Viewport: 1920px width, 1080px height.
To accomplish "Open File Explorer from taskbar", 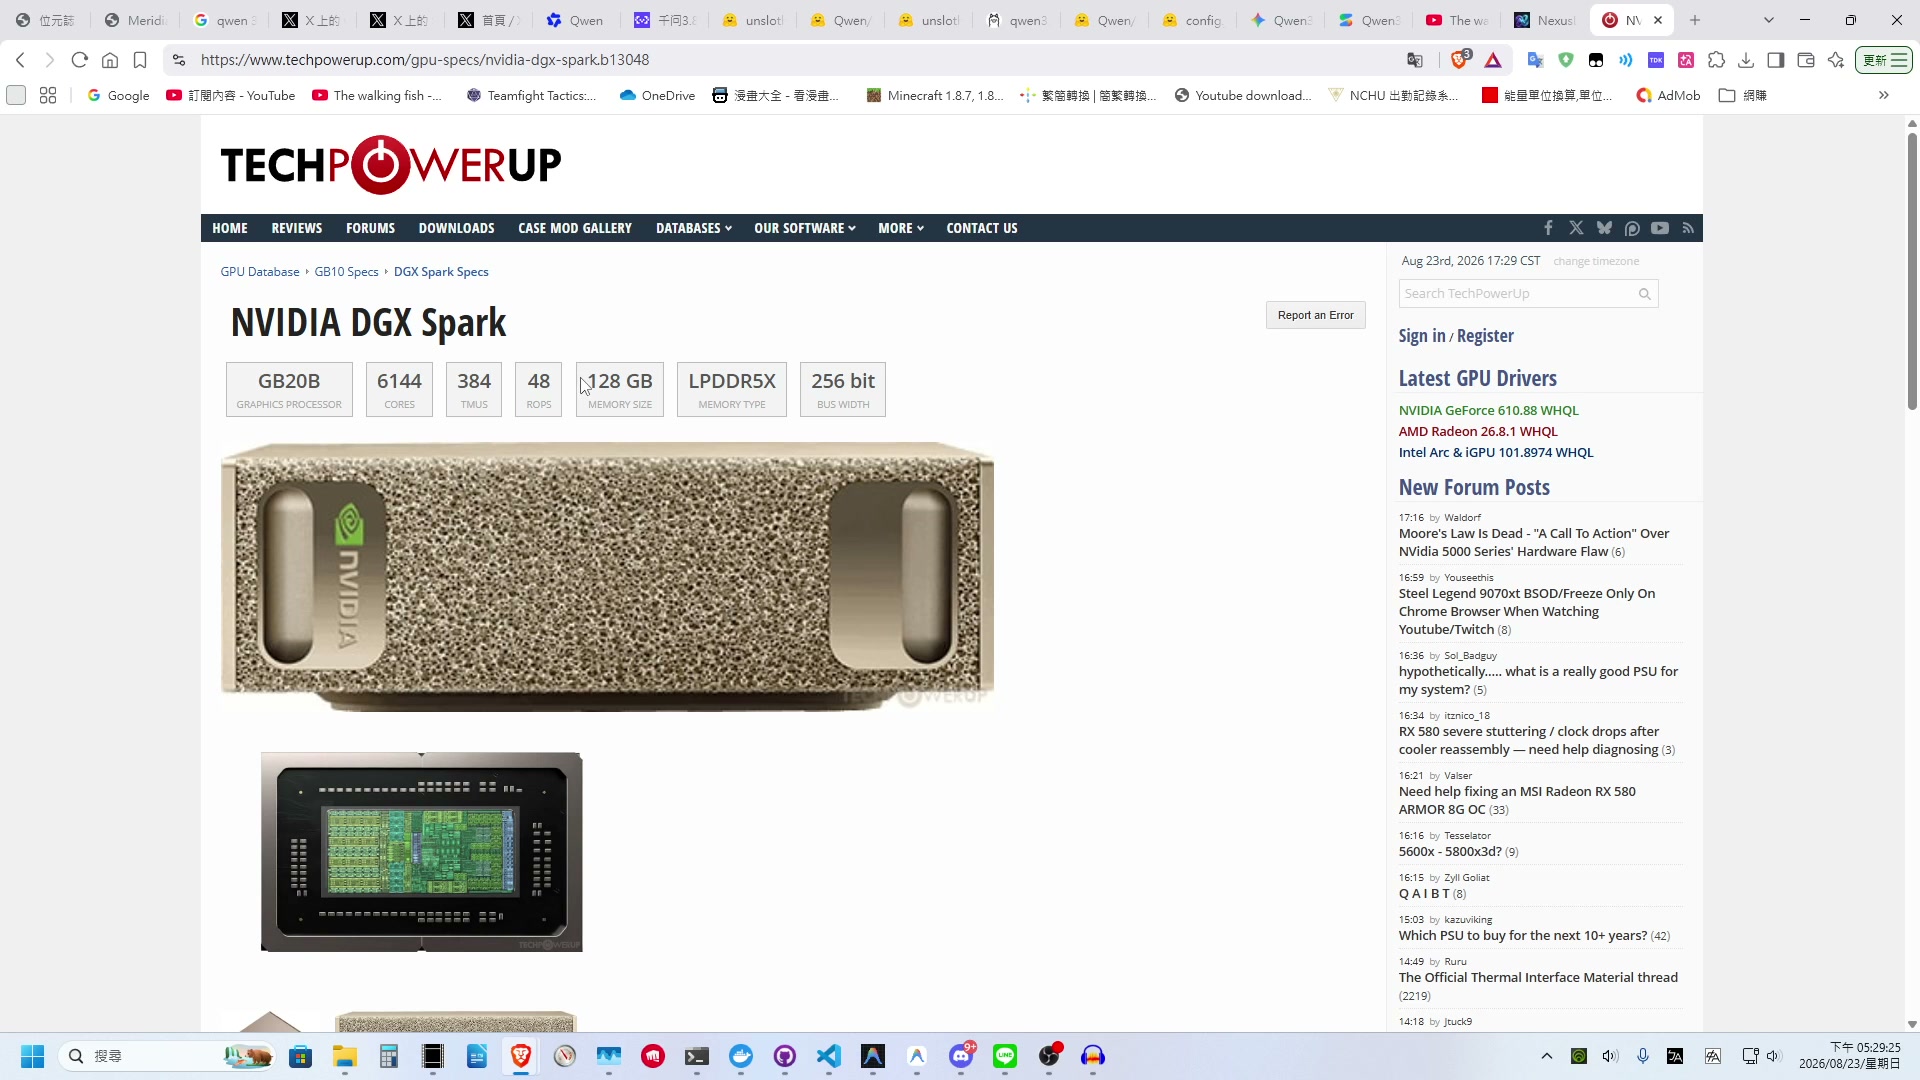I will pyautogui.click(x=344, y=1056).
